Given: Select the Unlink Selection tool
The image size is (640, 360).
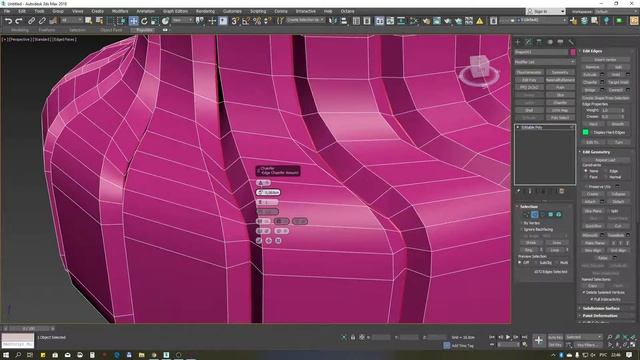Looking at the screenshot, I should (42, 21).
